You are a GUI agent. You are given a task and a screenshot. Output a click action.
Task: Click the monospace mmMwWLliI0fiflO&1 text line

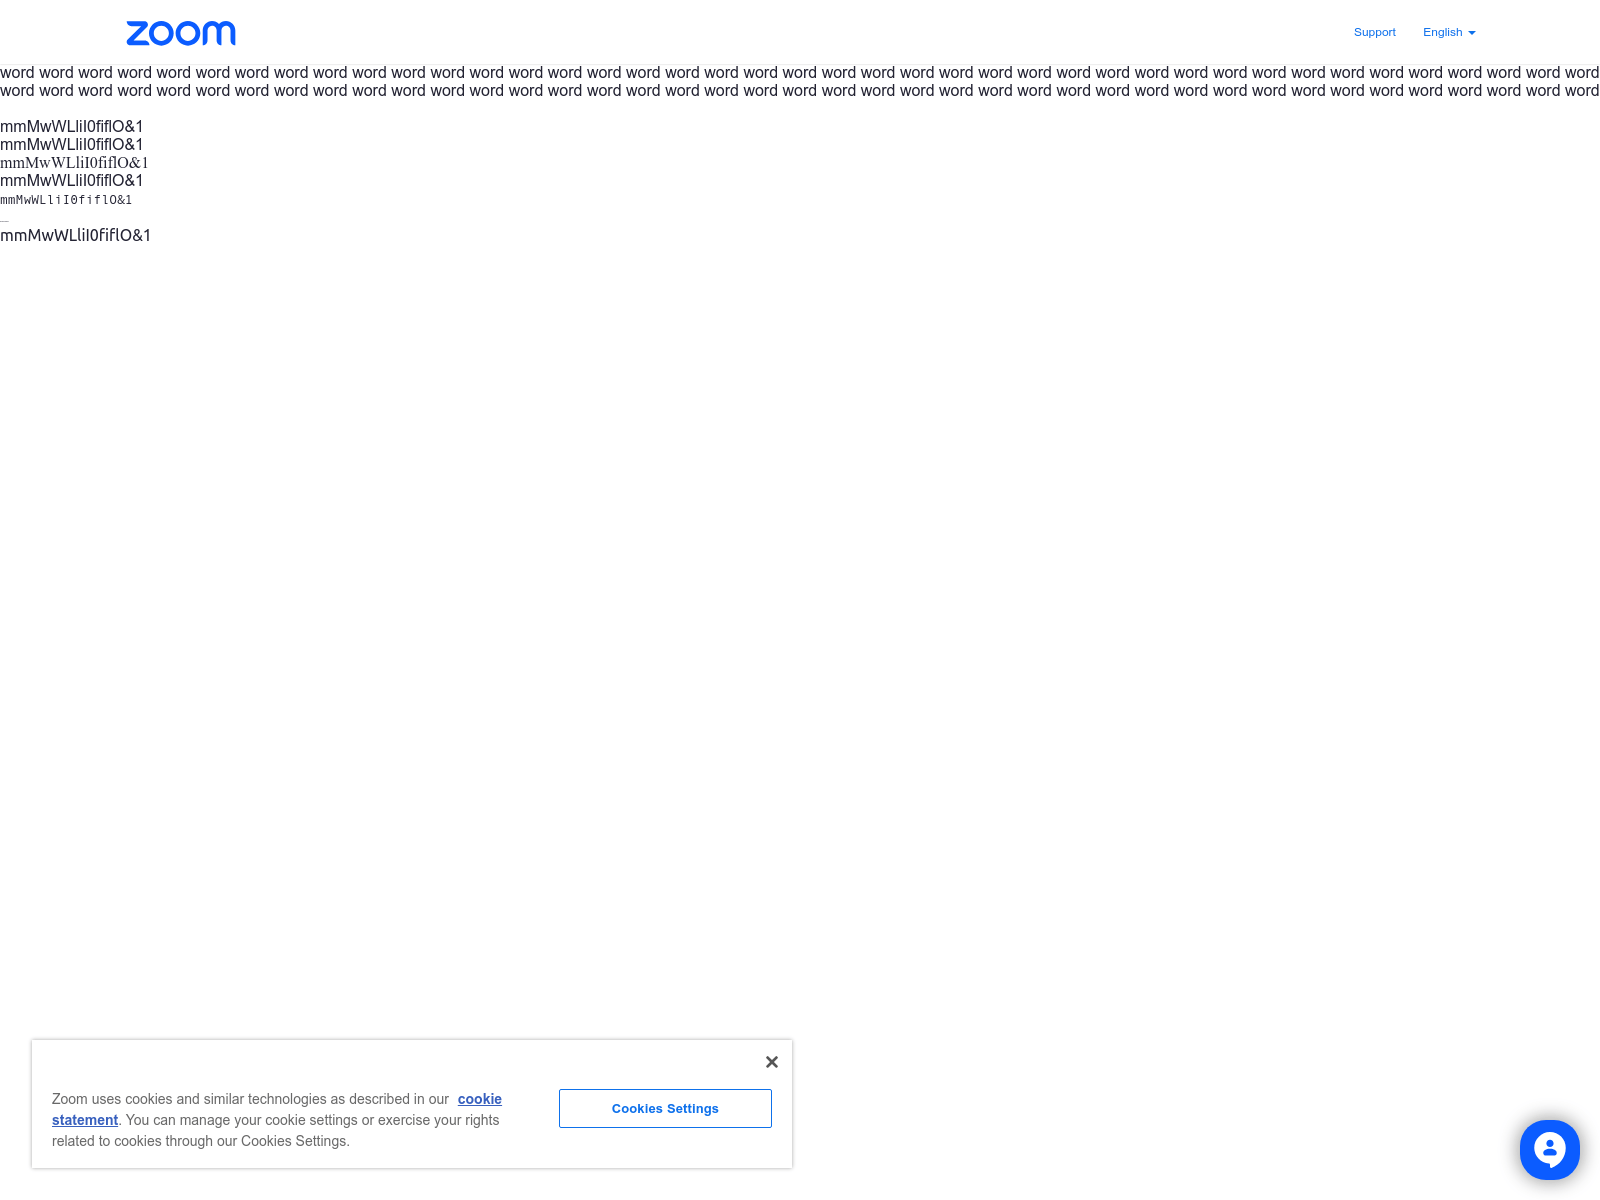(66, 200)
